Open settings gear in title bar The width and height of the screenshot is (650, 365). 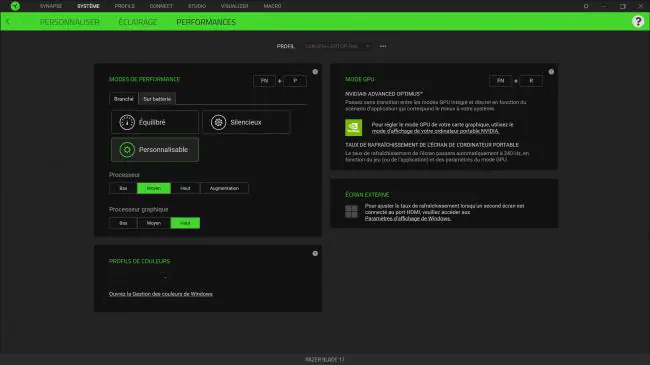(586, 6)
